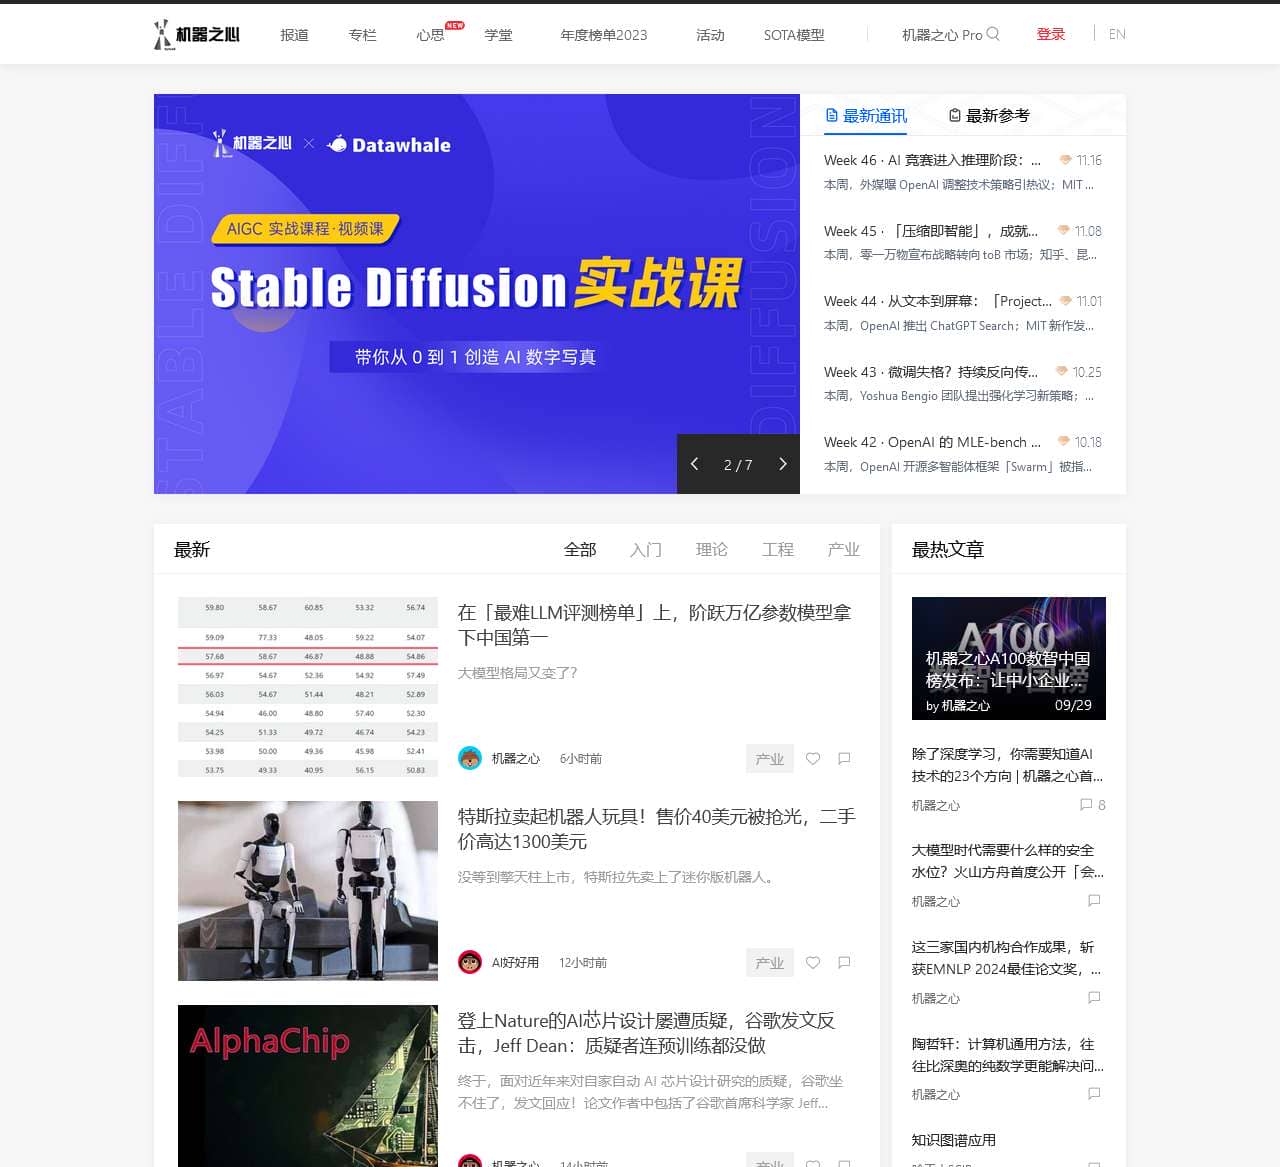Image resolution: width=1280 pixels, height=1167 pixels.
Task: Open 报道 in top navigation
Action: [294, 35]
